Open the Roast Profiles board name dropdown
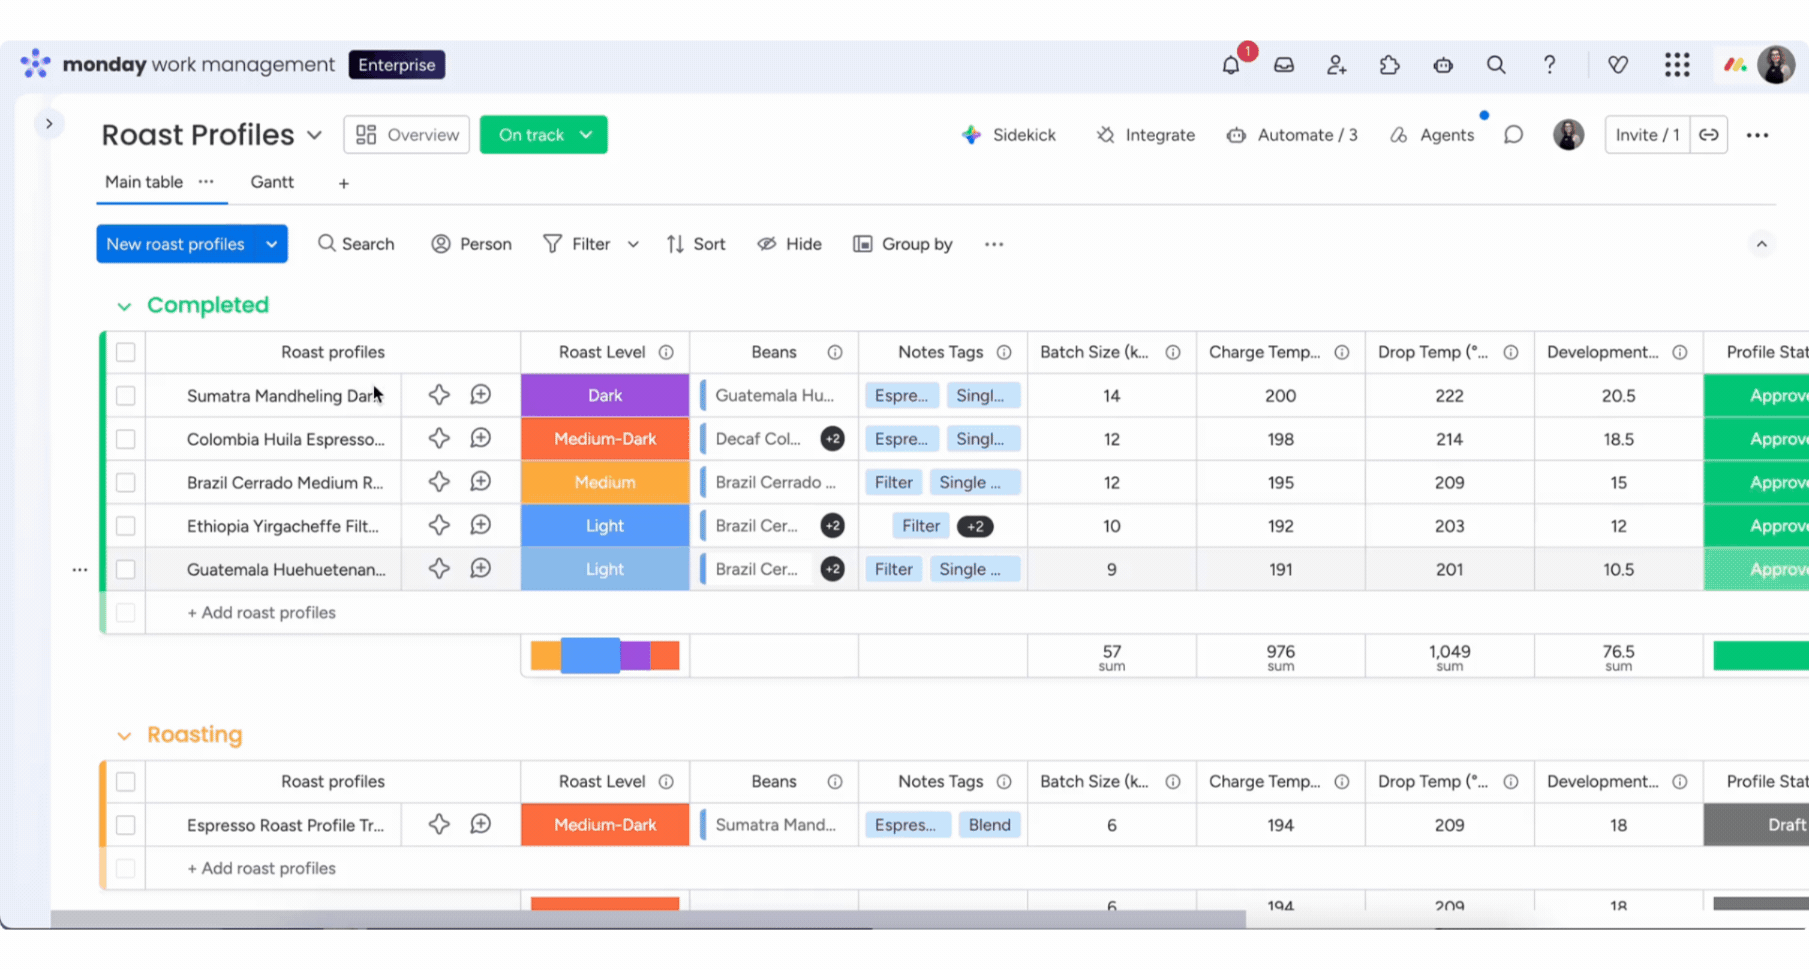The image size is (1809, 970). [314, 135]
